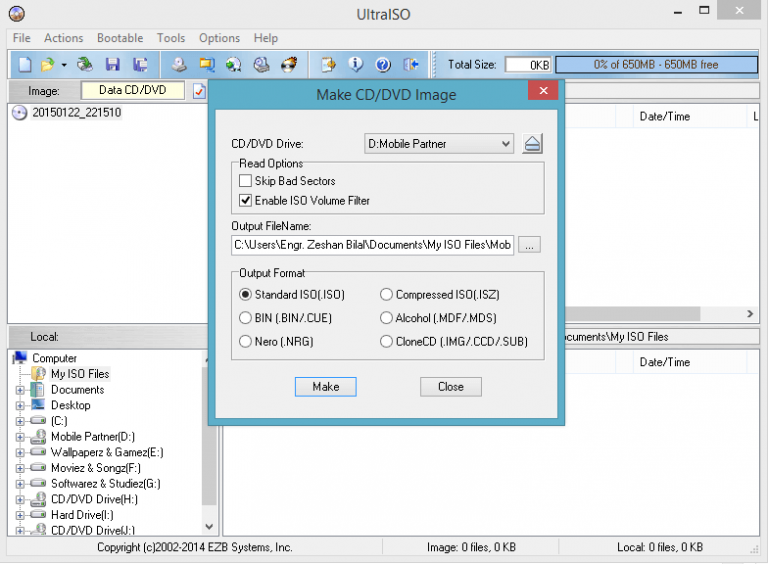Click the Make button
The height and width of the screenshot is (564, 768).
[x=326, y=387]
